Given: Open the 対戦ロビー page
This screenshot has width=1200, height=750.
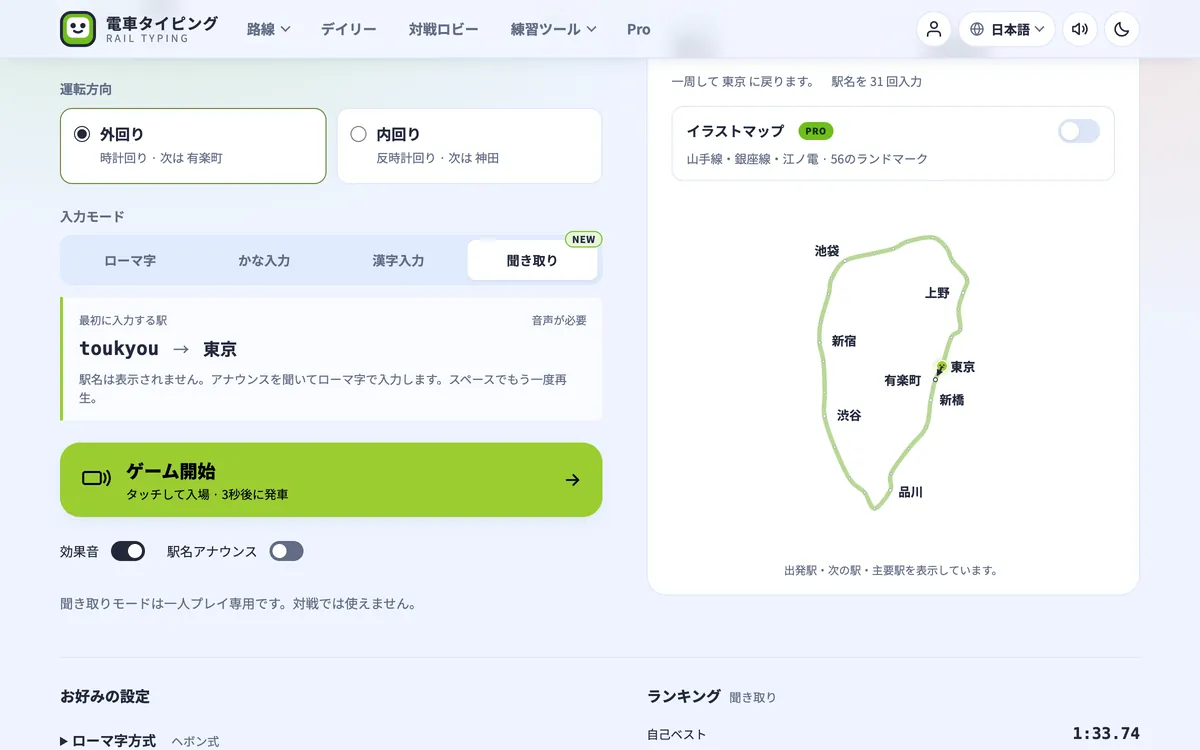Looking at the screenshot, I should tap(443, 29).
